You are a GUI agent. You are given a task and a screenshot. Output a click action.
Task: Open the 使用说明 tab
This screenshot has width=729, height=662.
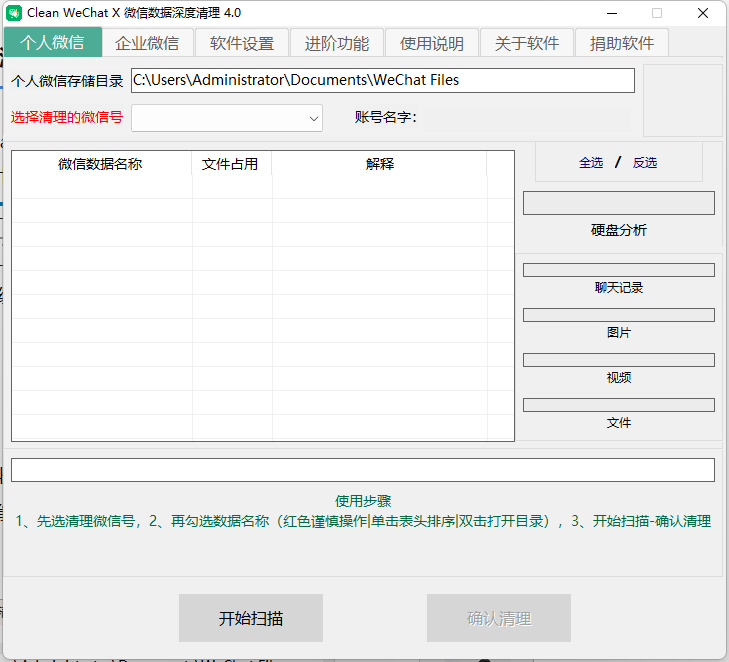tap(431, 43)
